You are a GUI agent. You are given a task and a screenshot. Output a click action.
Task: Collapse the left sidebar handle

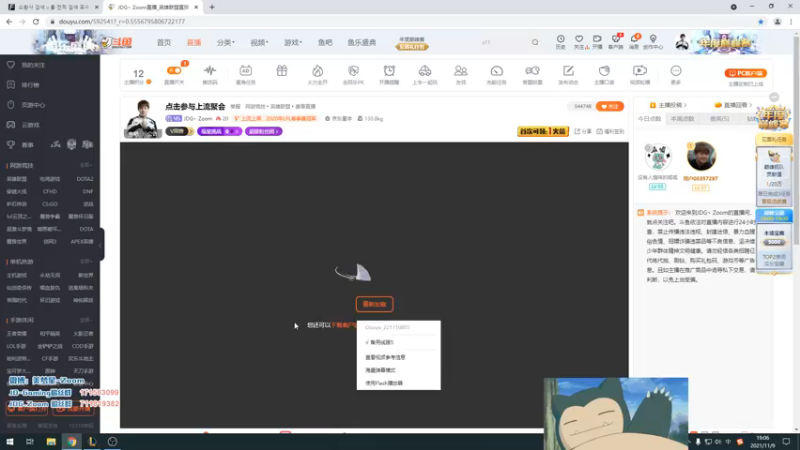[x=101, y=245]
